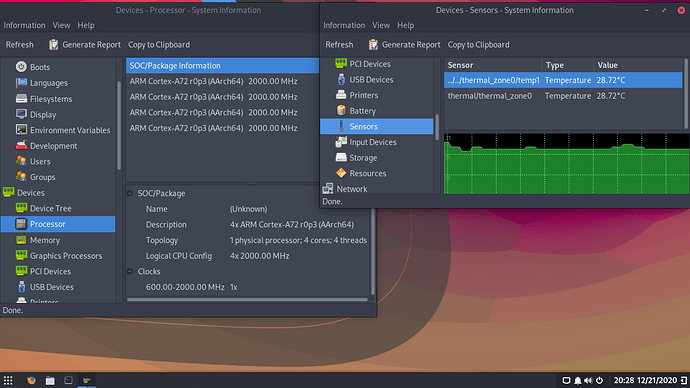
Task: Select ../../thermal_zone0/temp1 sensor row
Action: click(563, 80)
